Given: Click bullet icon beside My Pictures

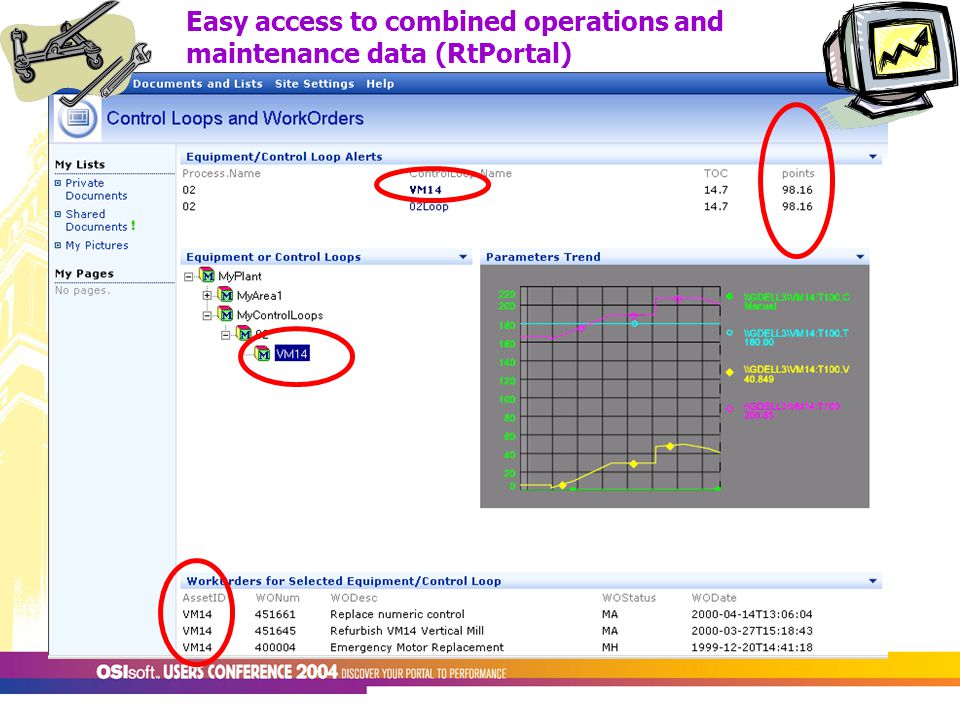Looking at the screenshot, I should [58, 246].
